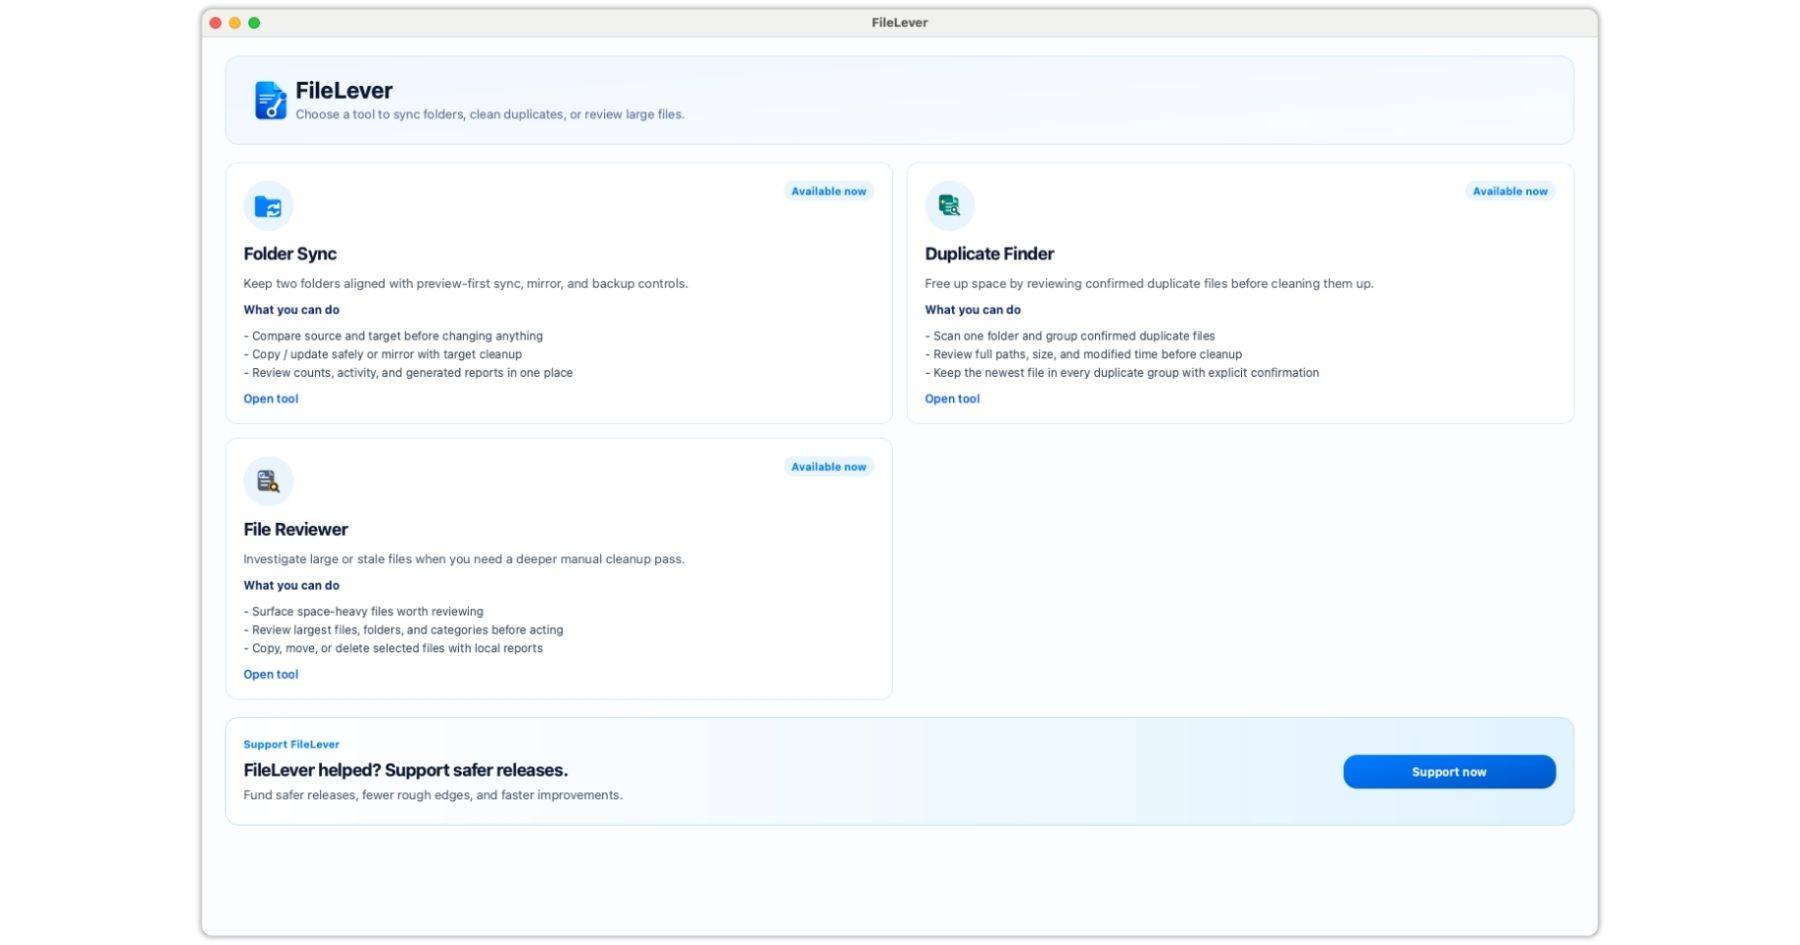Screen dimensions: 1800x945
Task: Click 'Investigate large or stale files' description
Action: (464, 560)
